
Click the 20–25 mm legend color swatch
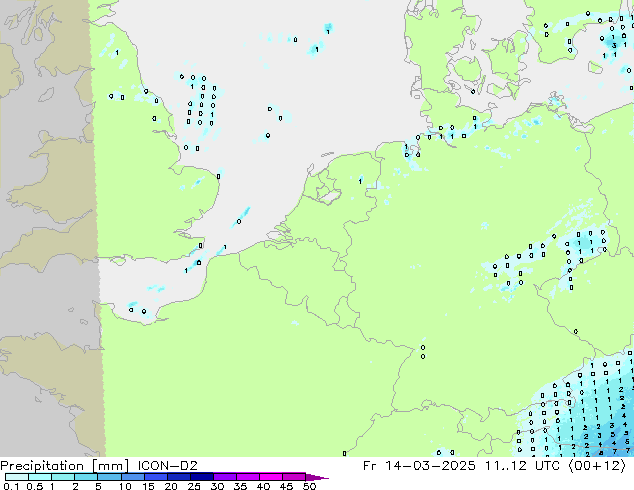point(179,477)
